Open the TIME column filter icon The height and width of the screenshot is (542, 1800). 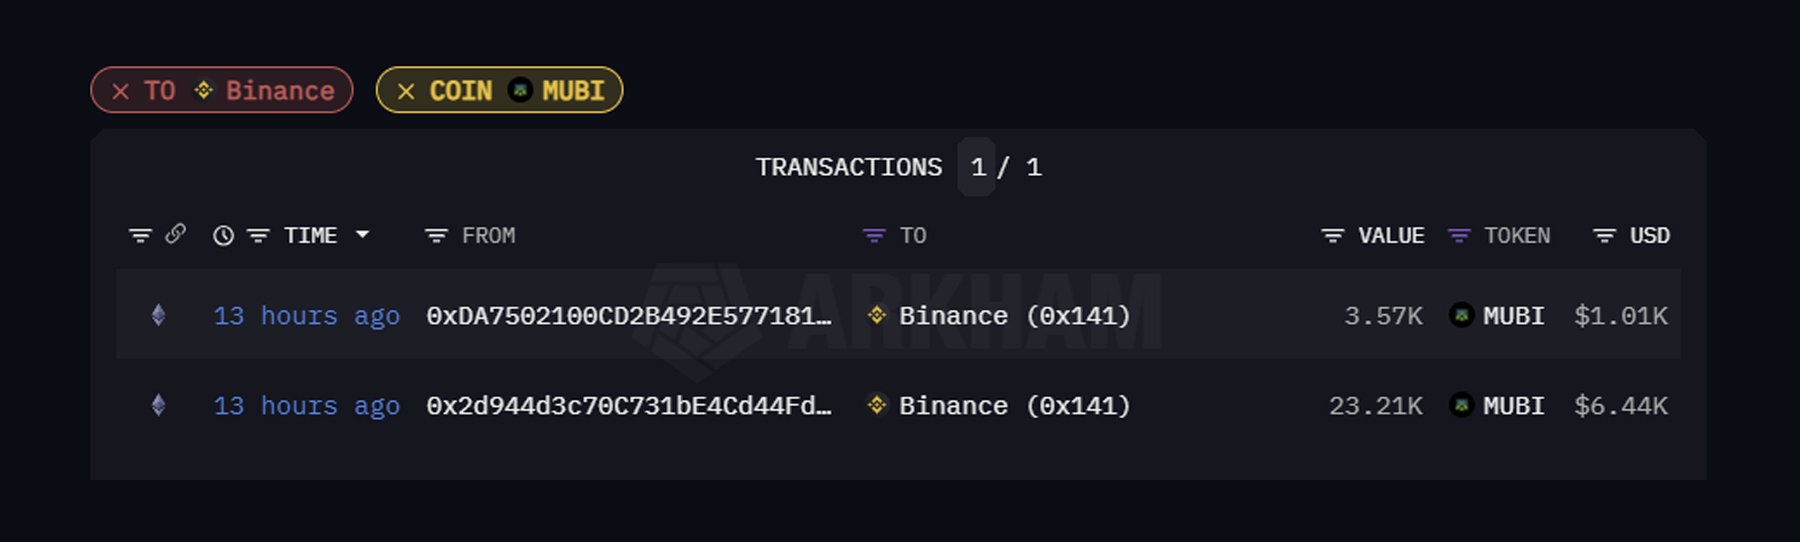258,236
